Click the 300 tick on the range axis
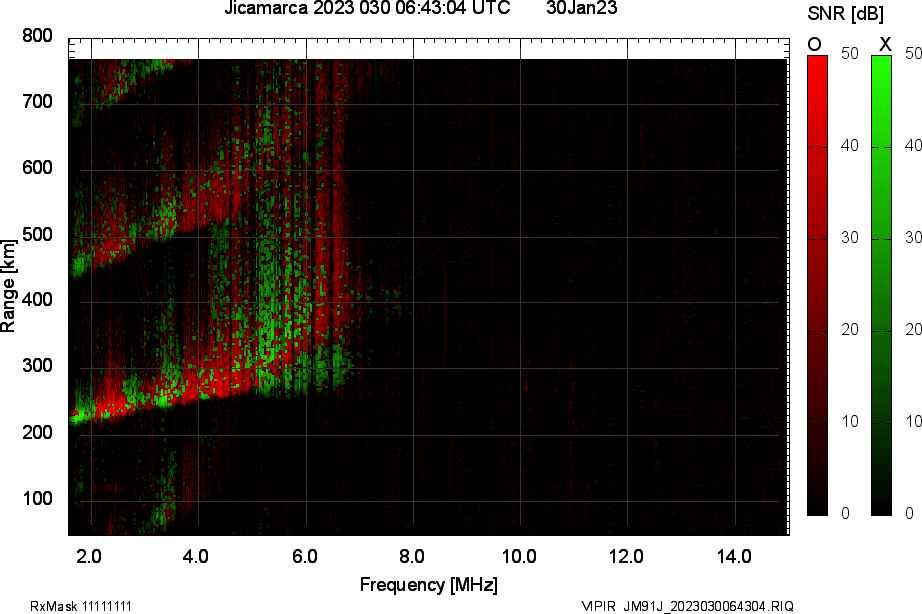922x614 pixels. pos(36,367)
